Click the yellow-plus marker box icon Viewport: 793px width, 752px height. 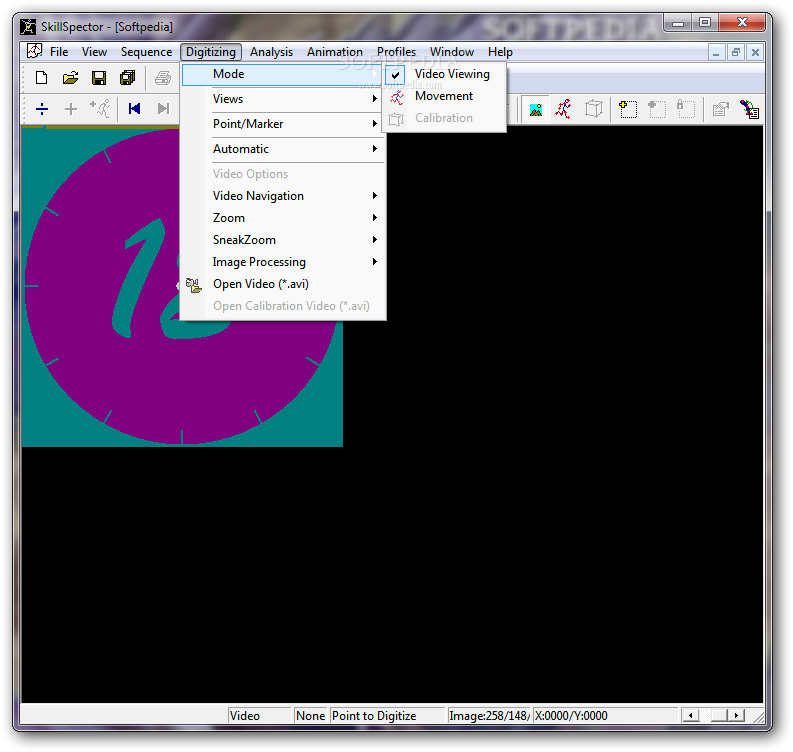tap(628, 109)
